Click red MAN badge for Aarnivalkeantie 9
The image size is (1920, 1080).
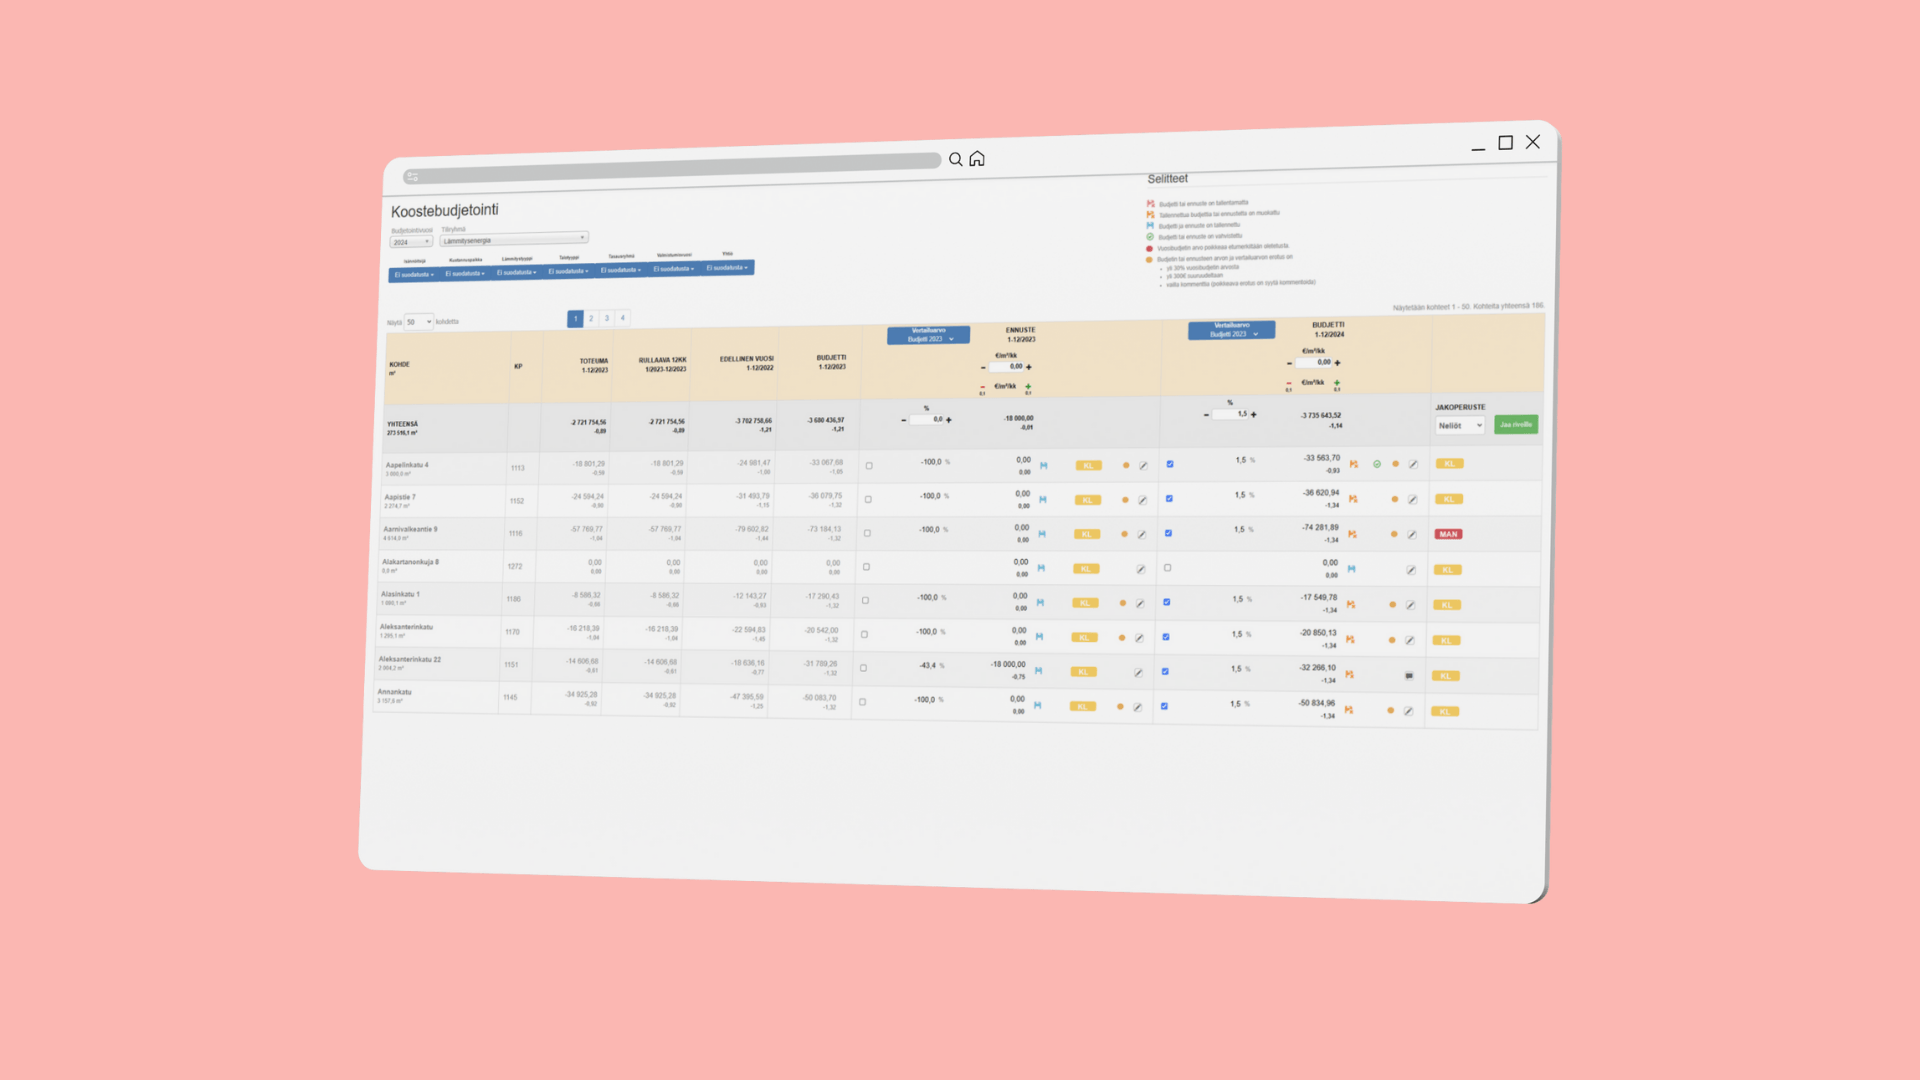click(1448, 534)
